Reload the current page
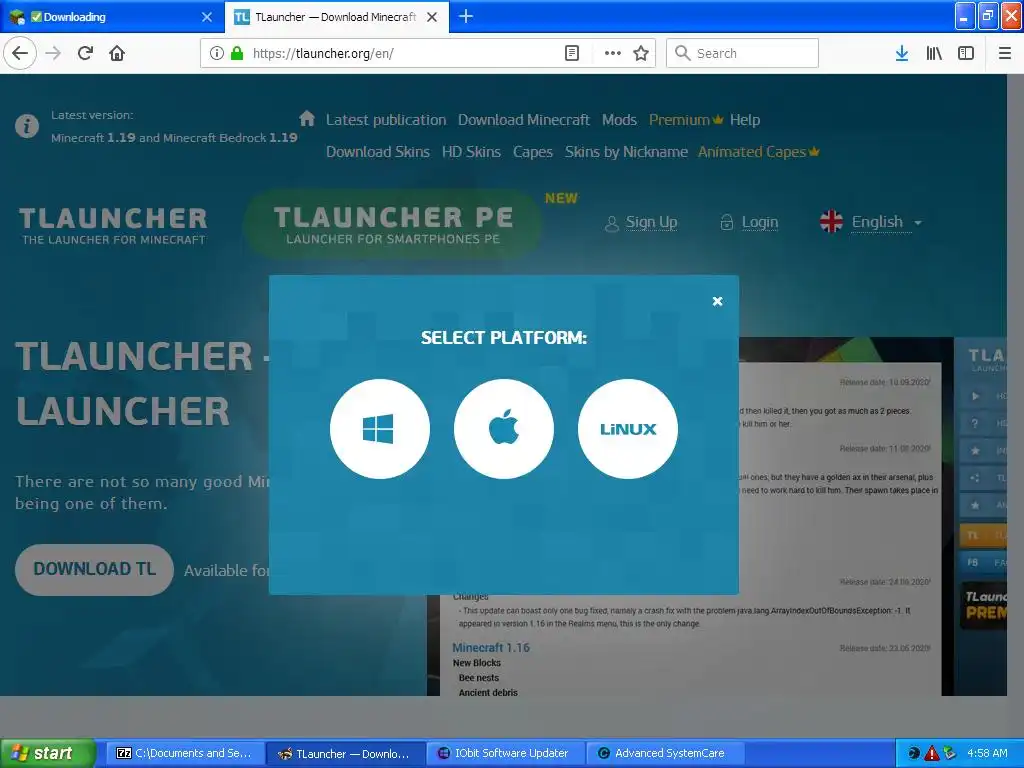 coord(85,54)
